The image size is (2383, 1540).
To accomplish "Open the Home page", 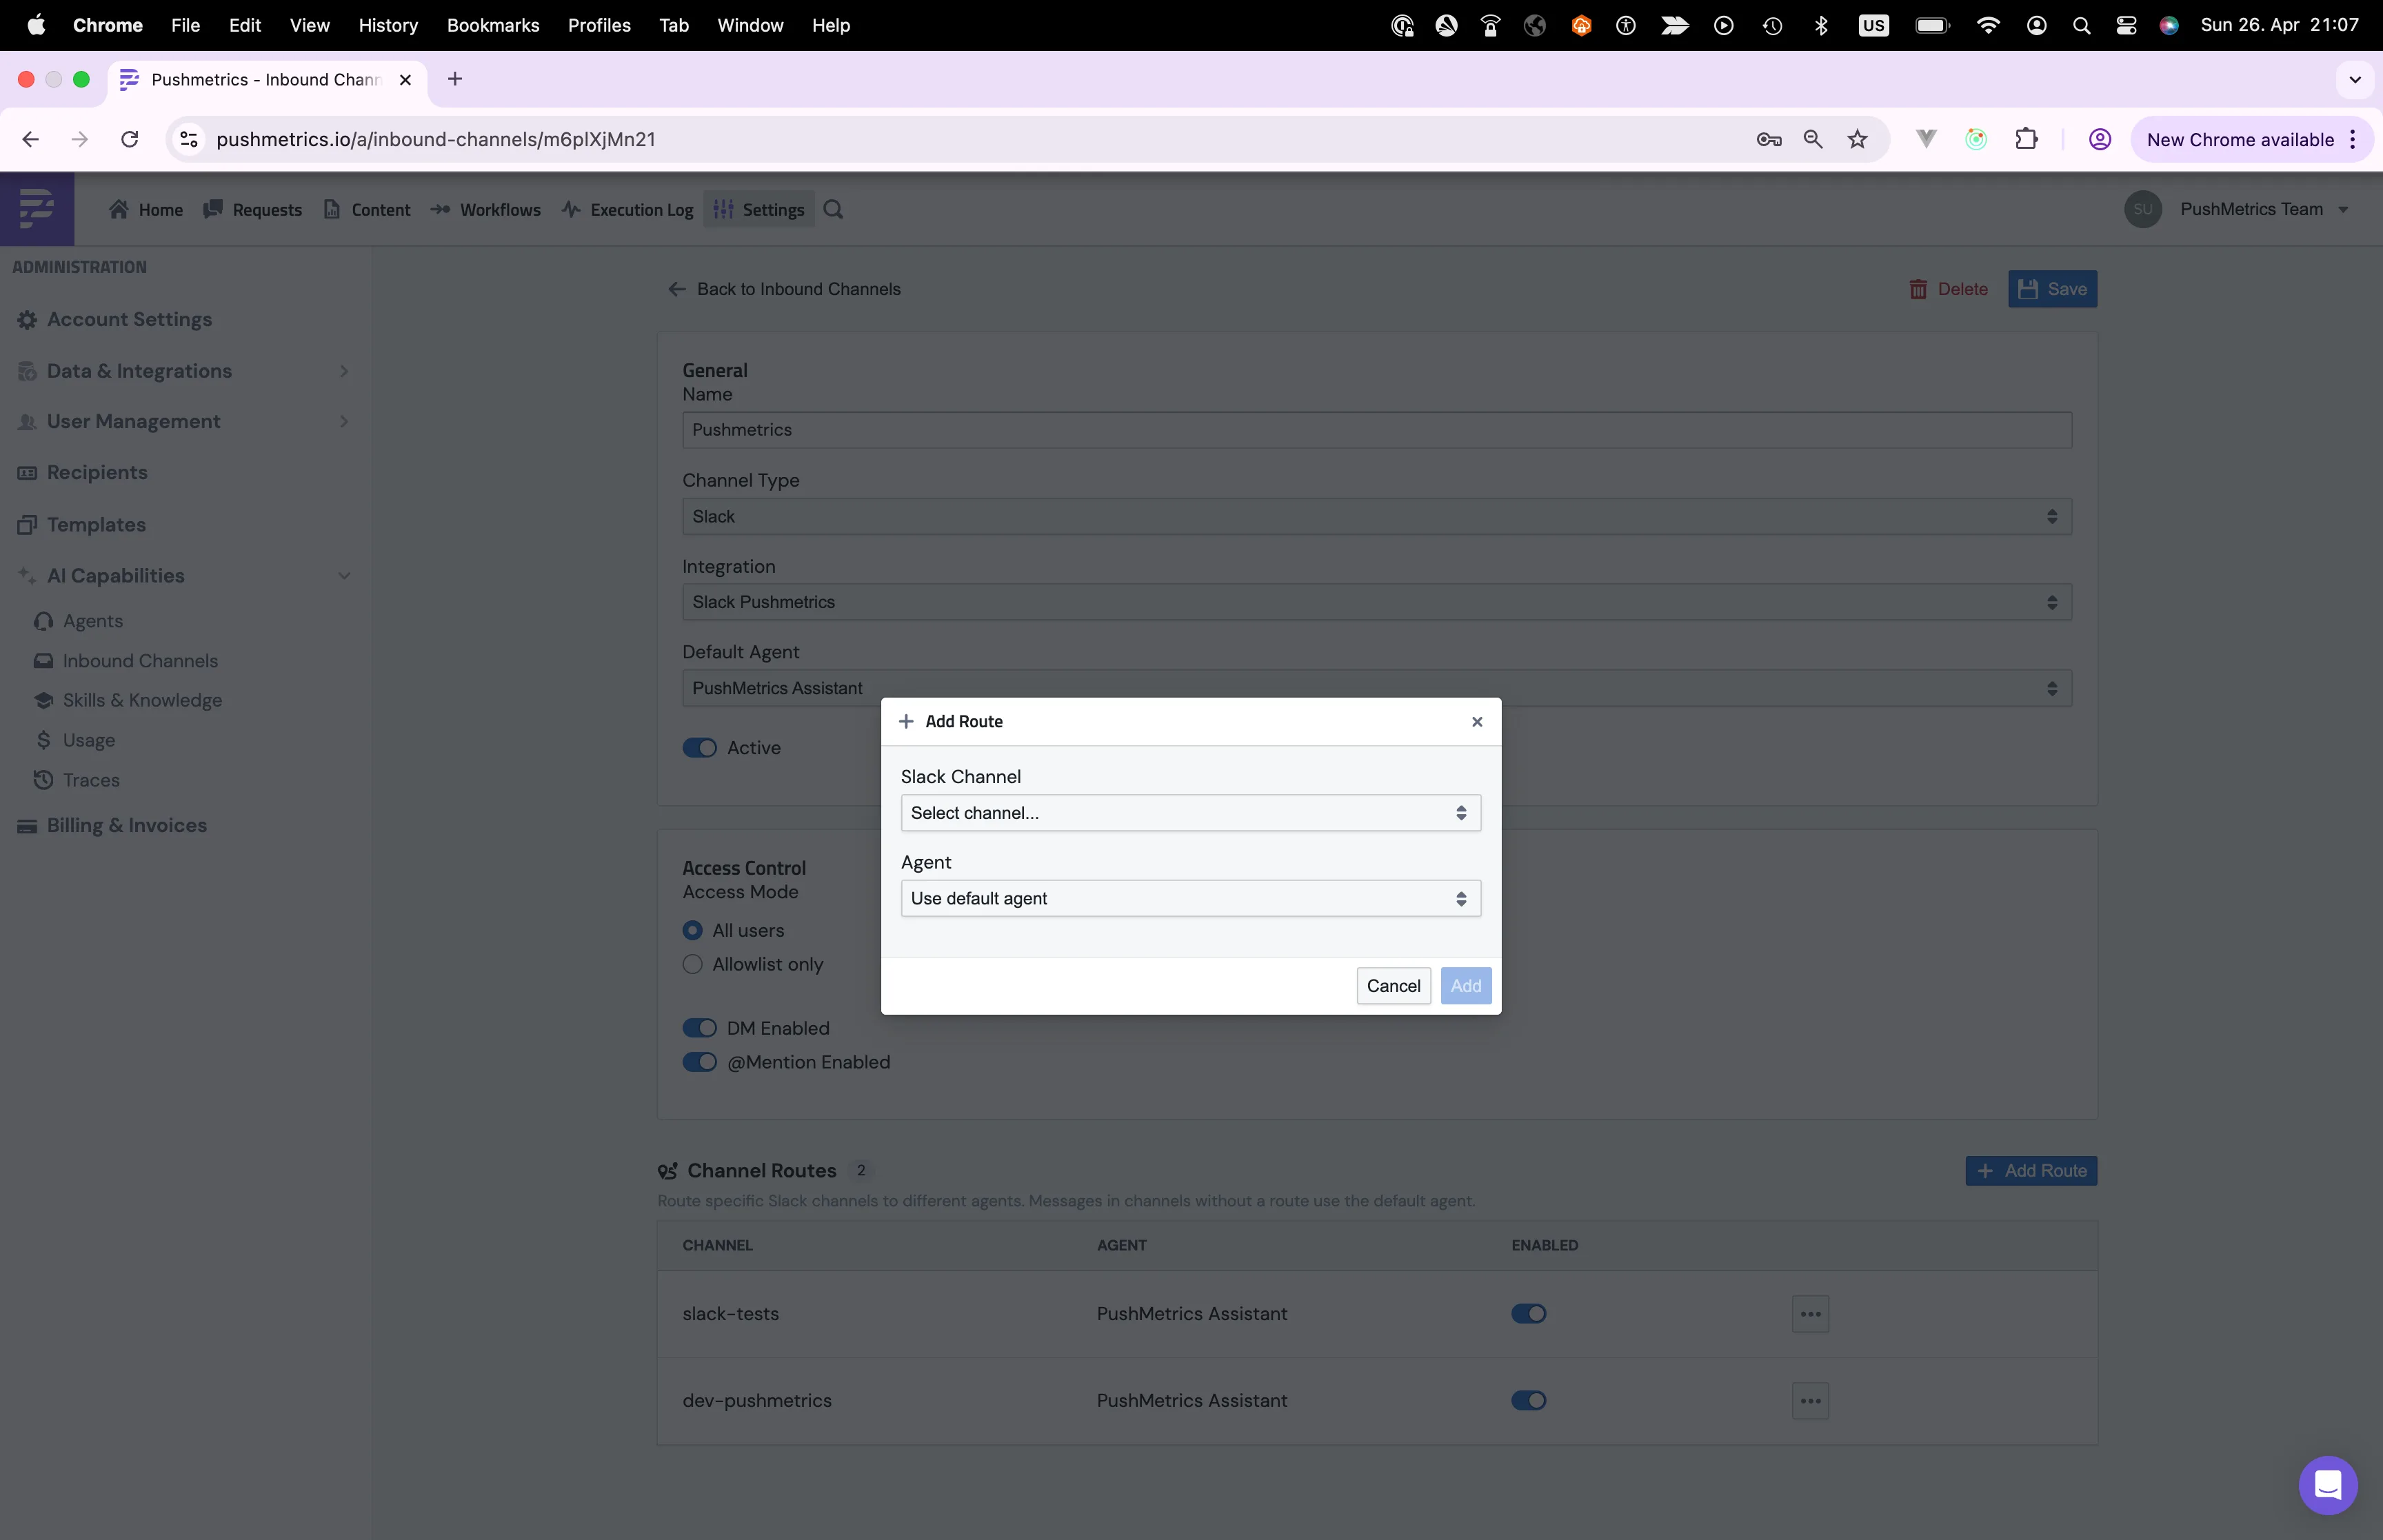I will click(146, 209).
